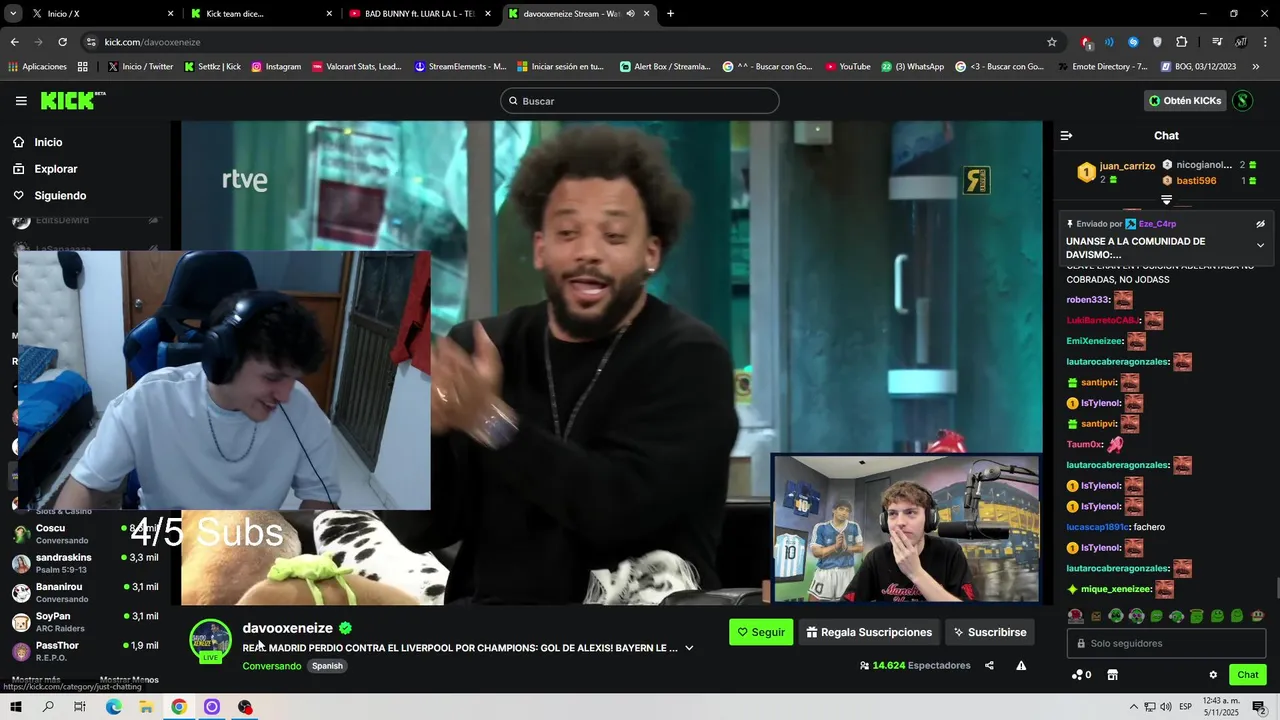Screen dimensions: 1280x720
Task: Click Mostrar Menos in sidebar
Action: tap(129, 680)
